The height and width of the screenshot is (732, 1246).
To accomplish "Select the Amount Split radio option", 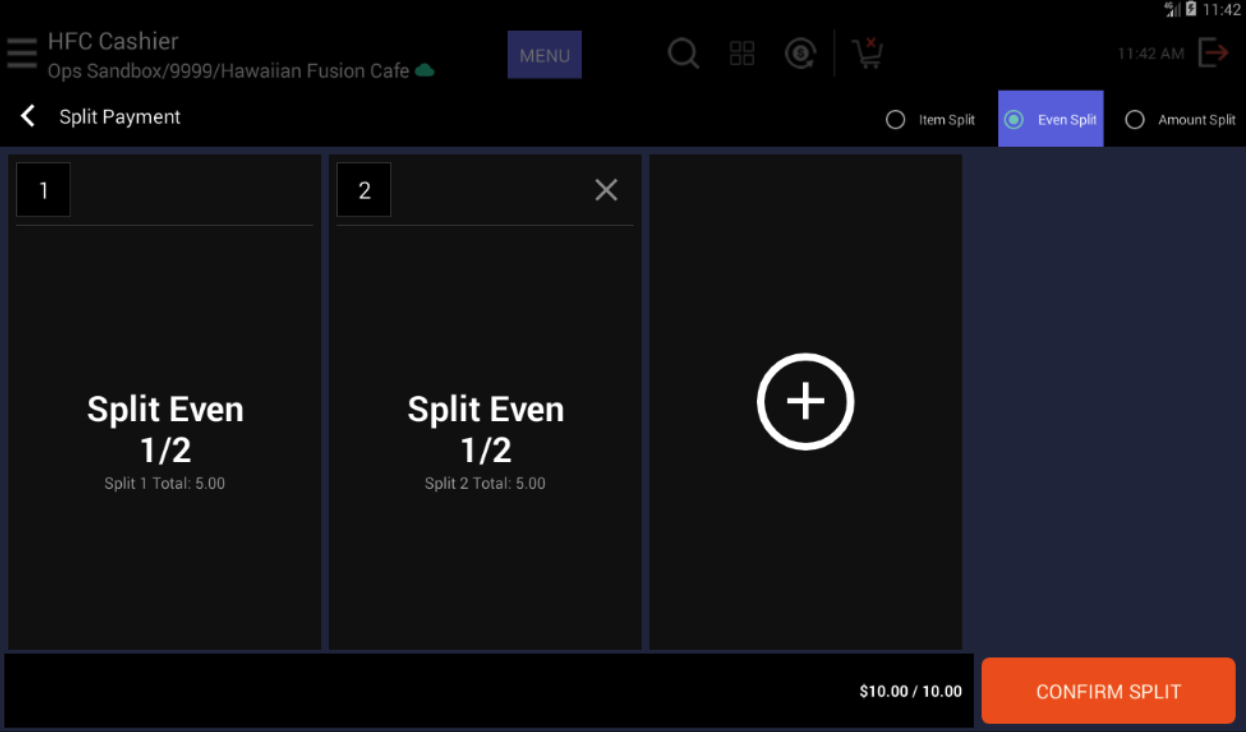I will [1135, 120].
